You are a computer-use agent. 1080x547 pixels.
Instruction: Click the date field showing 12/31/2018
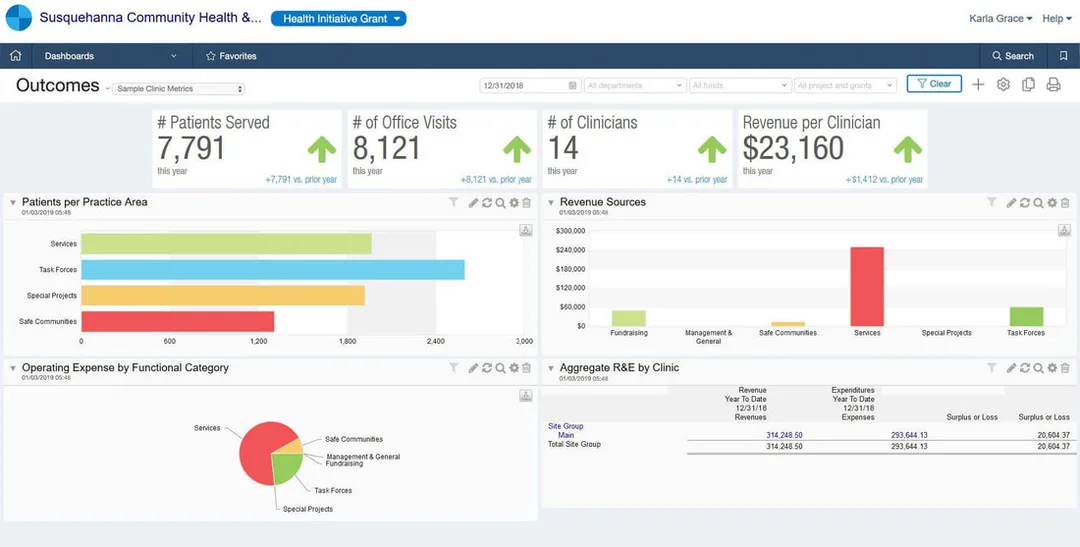click(x=529, y=85)
